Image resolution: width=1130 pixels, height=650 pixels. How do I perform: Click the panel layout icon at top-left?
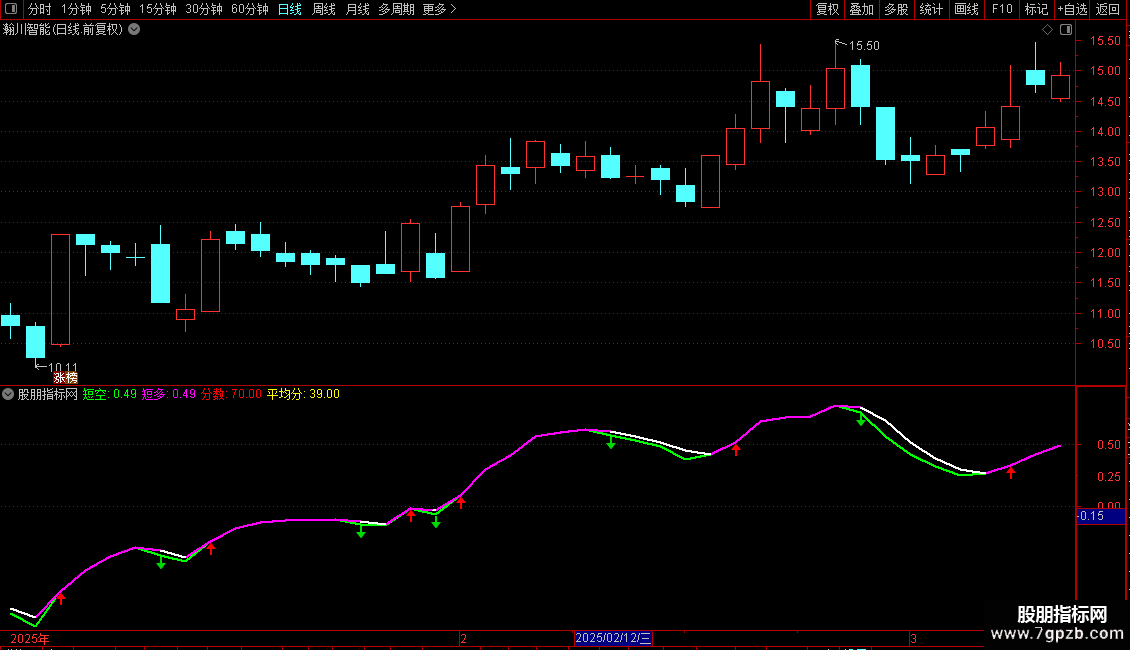pyautogui.click(x=11, y=9)
